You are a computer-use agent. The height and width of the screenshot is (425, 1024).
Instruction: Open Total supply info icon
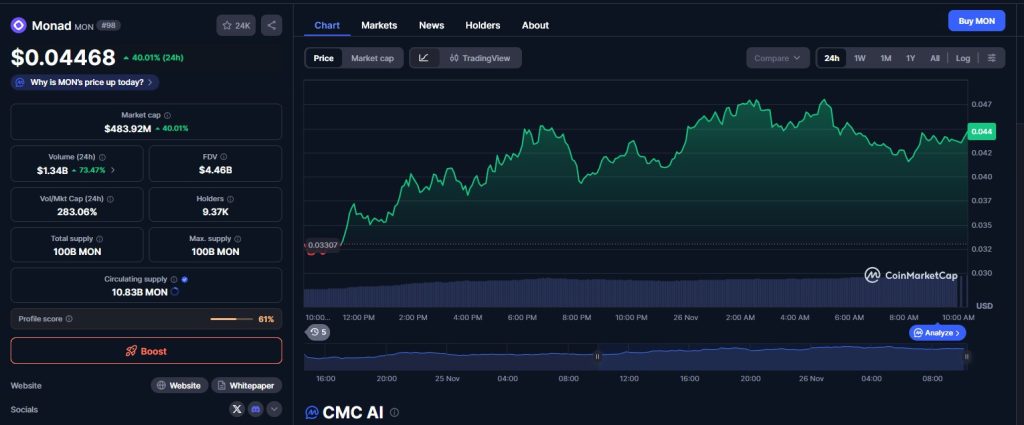[99, 239]
